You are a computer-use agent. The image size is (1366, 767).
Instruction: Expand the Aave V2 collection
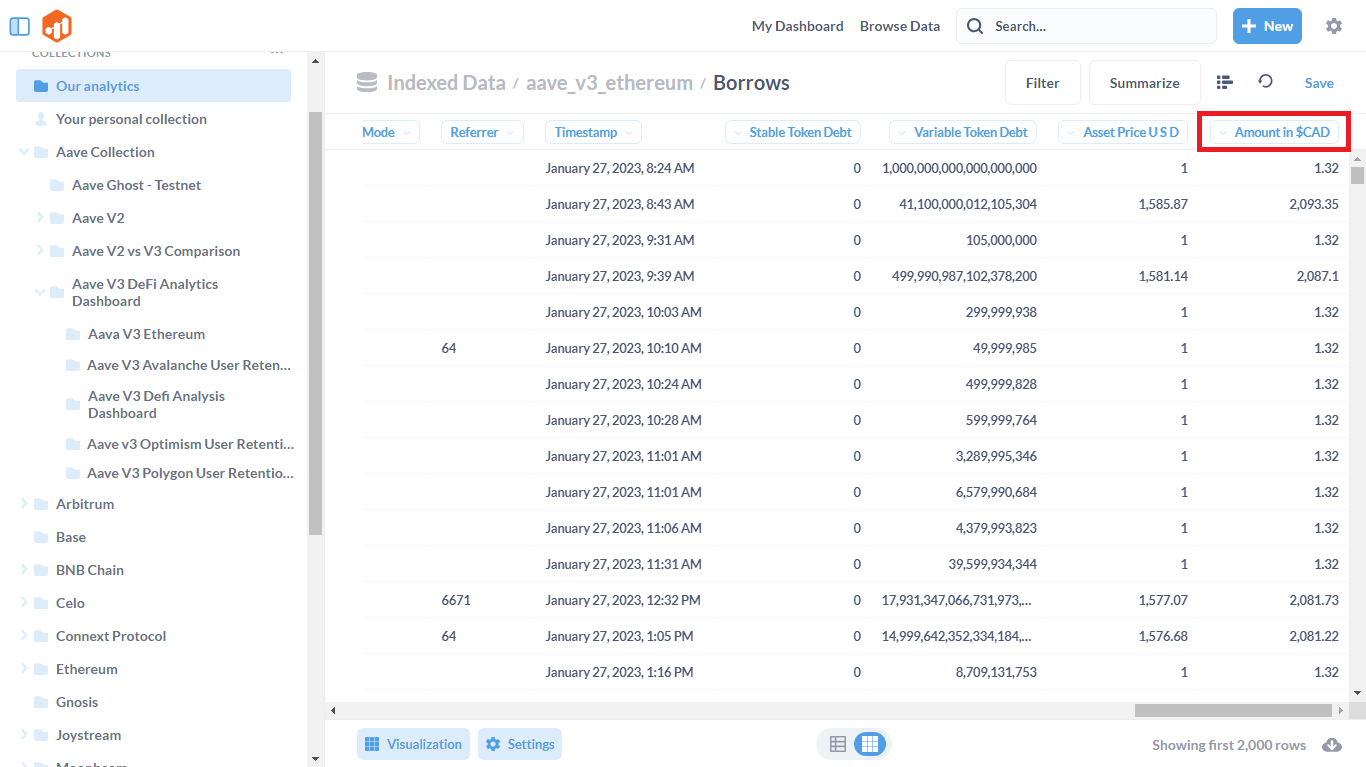pos(40,218)
